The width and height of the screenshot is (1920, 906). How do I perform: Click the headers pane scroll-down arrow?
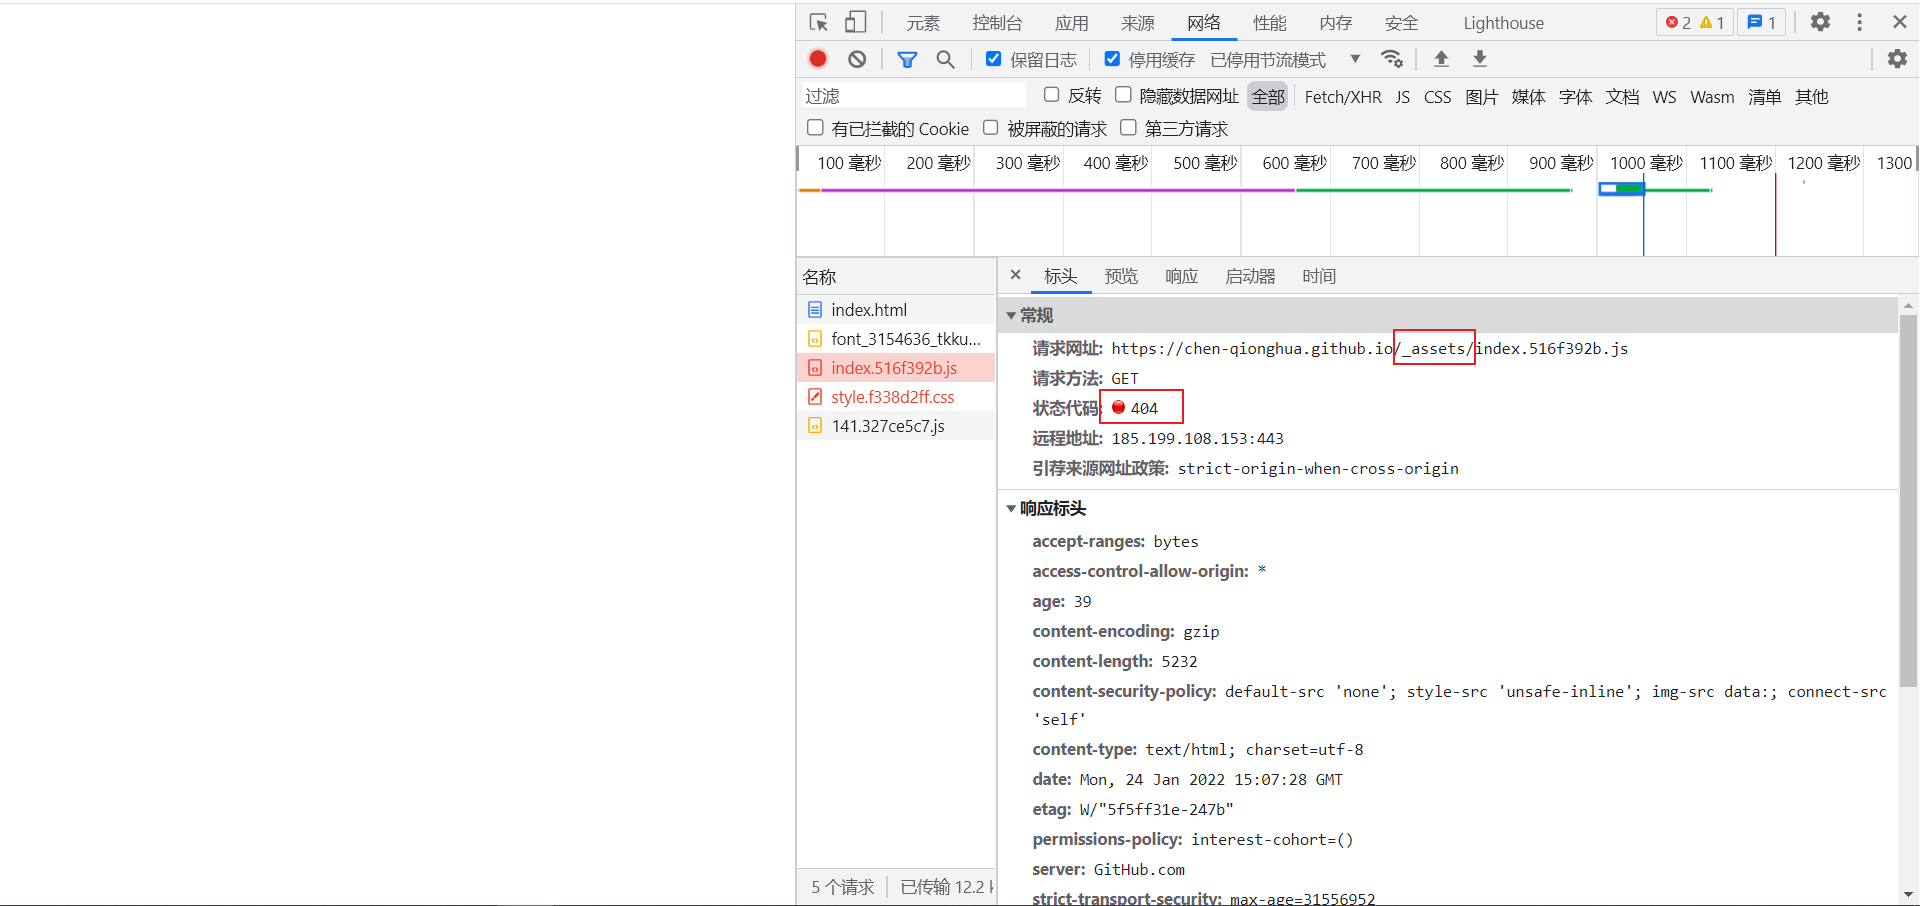coord(1908,895)
